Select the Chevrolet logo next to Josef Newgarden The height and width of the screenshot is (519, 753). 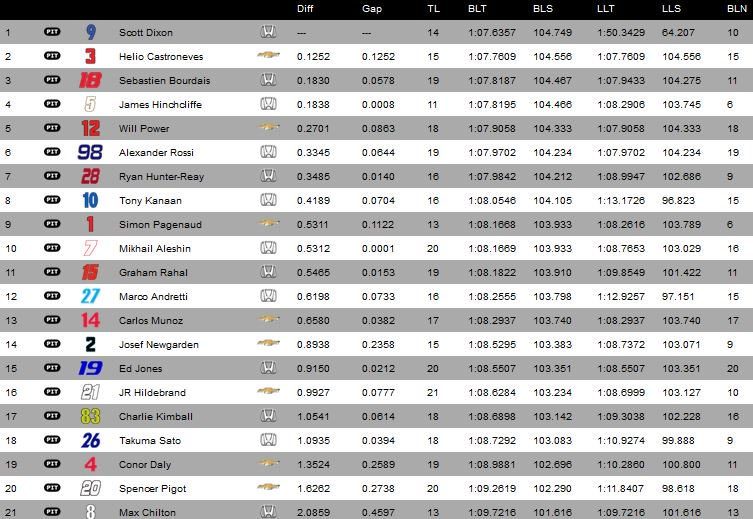[268, 343]
